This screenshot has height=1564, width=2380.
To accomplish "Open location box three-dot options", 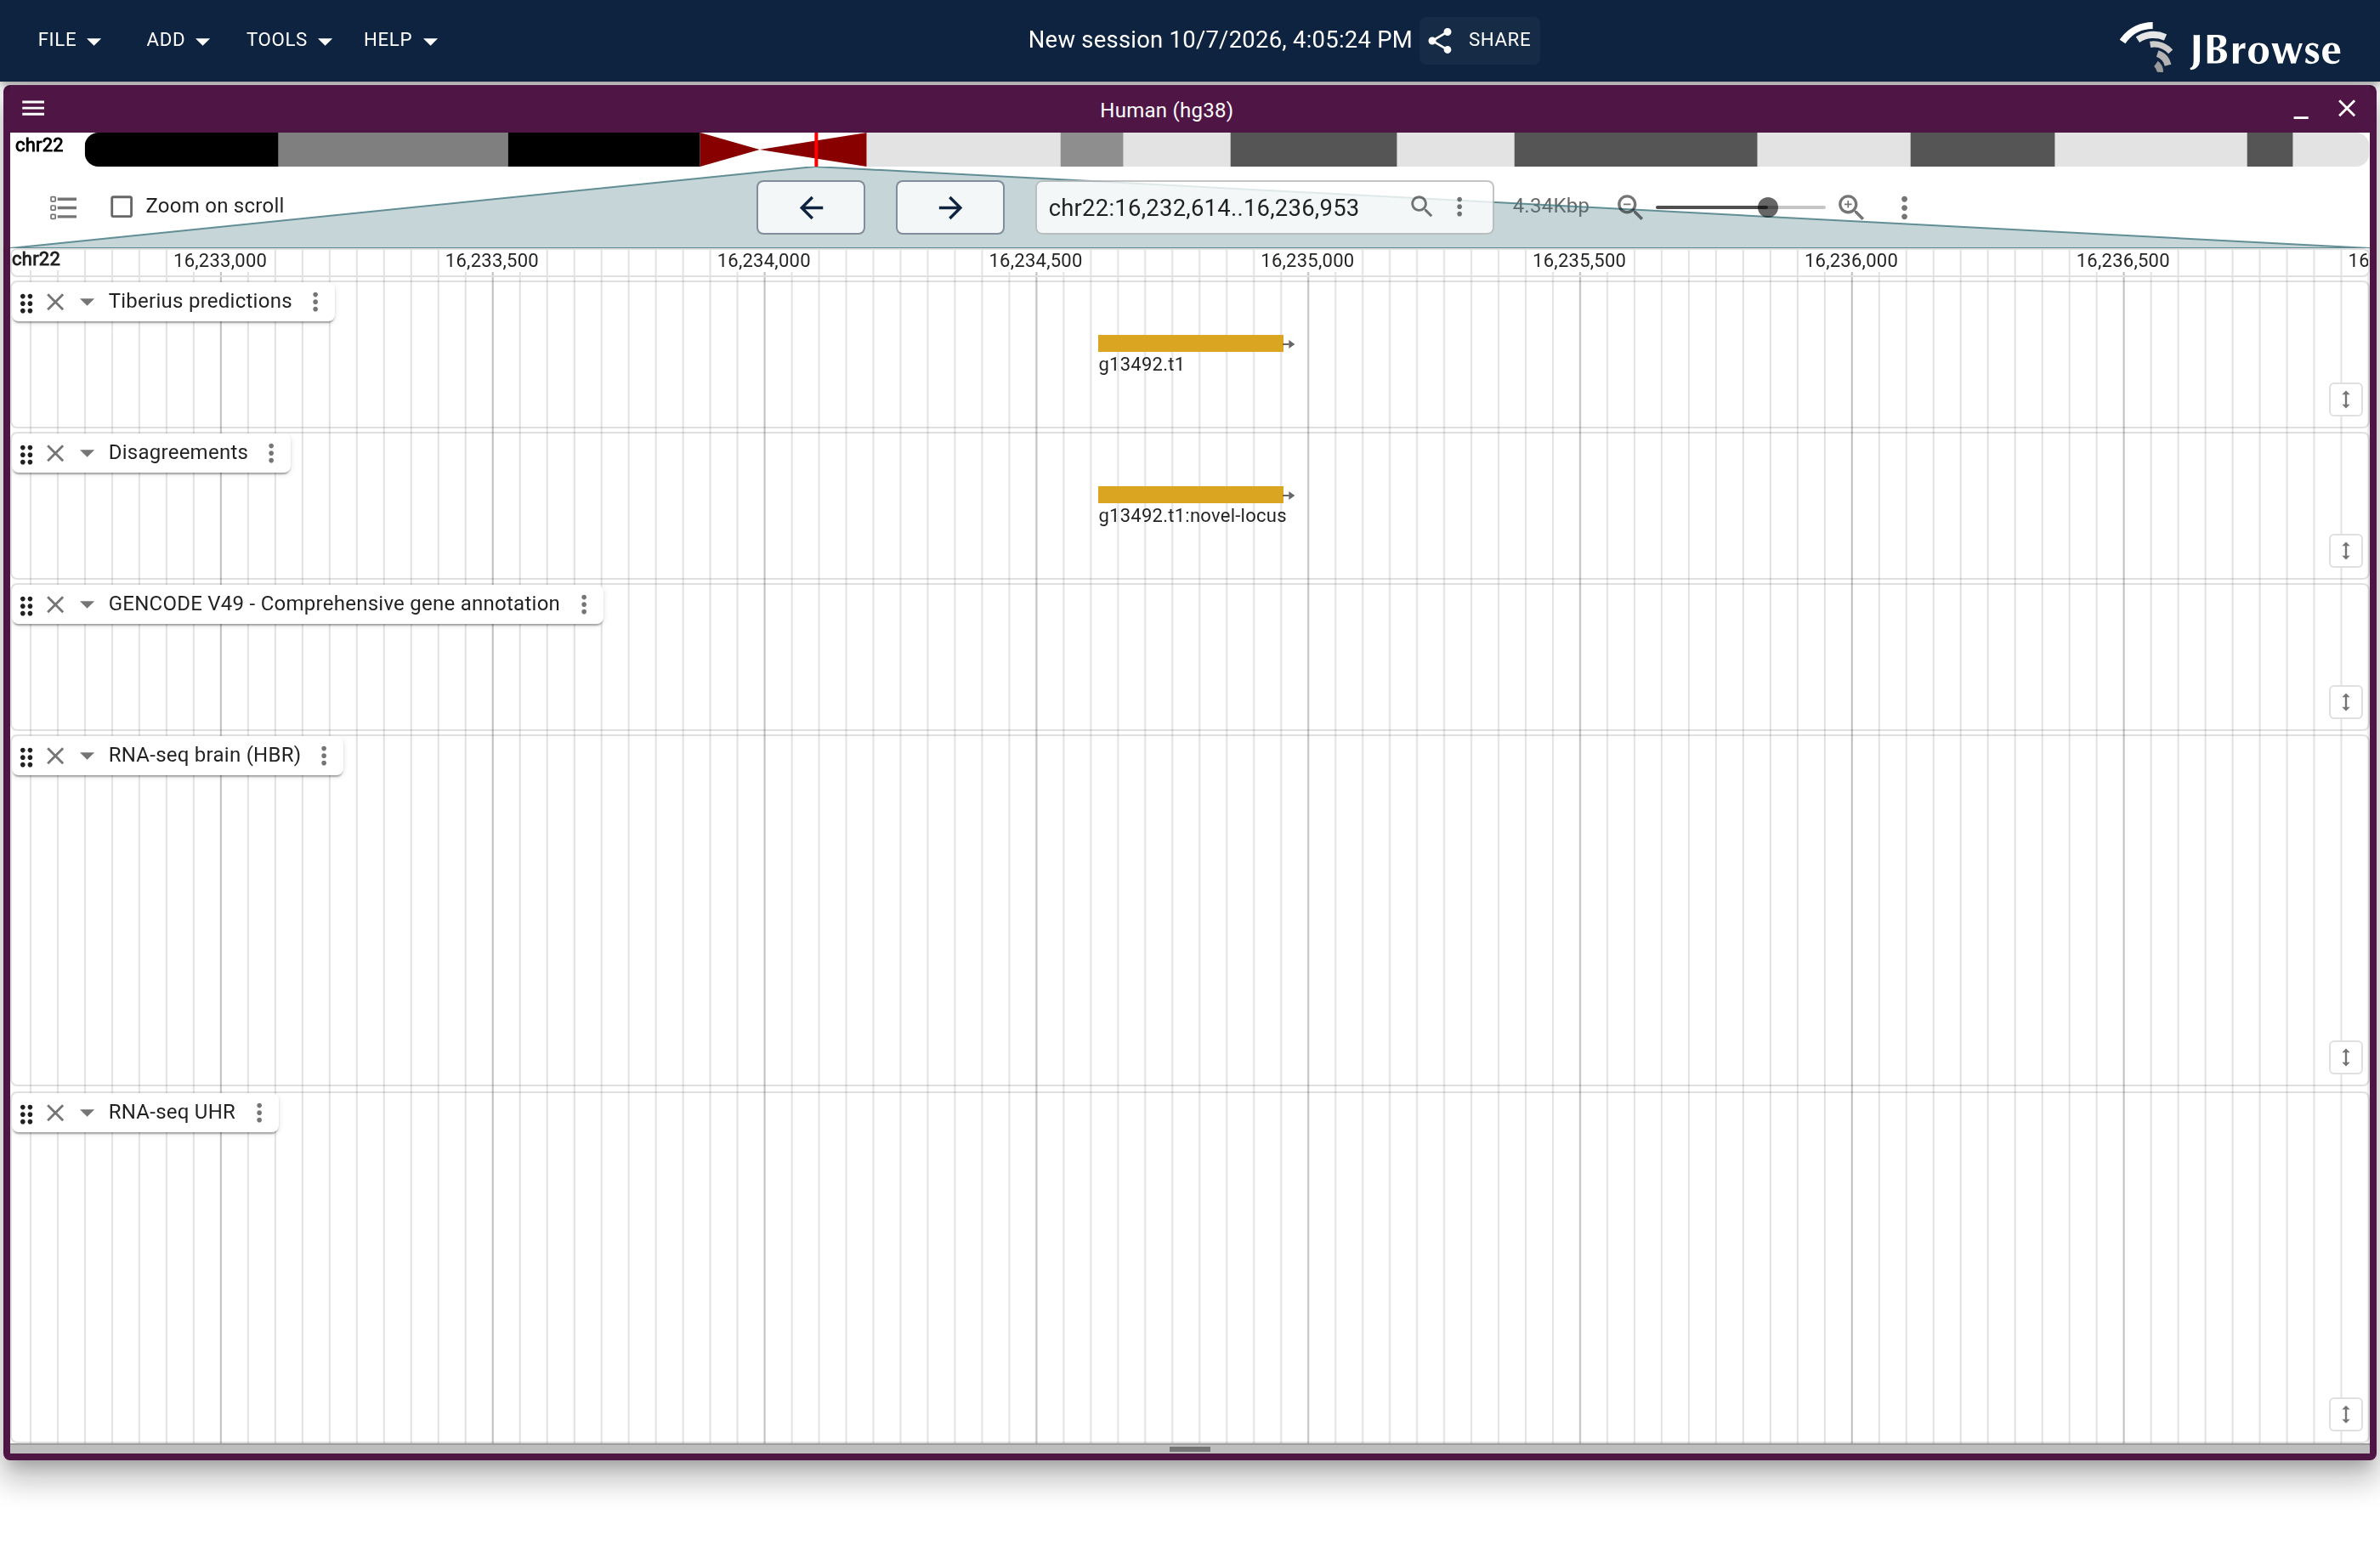I will point(1460,207).
